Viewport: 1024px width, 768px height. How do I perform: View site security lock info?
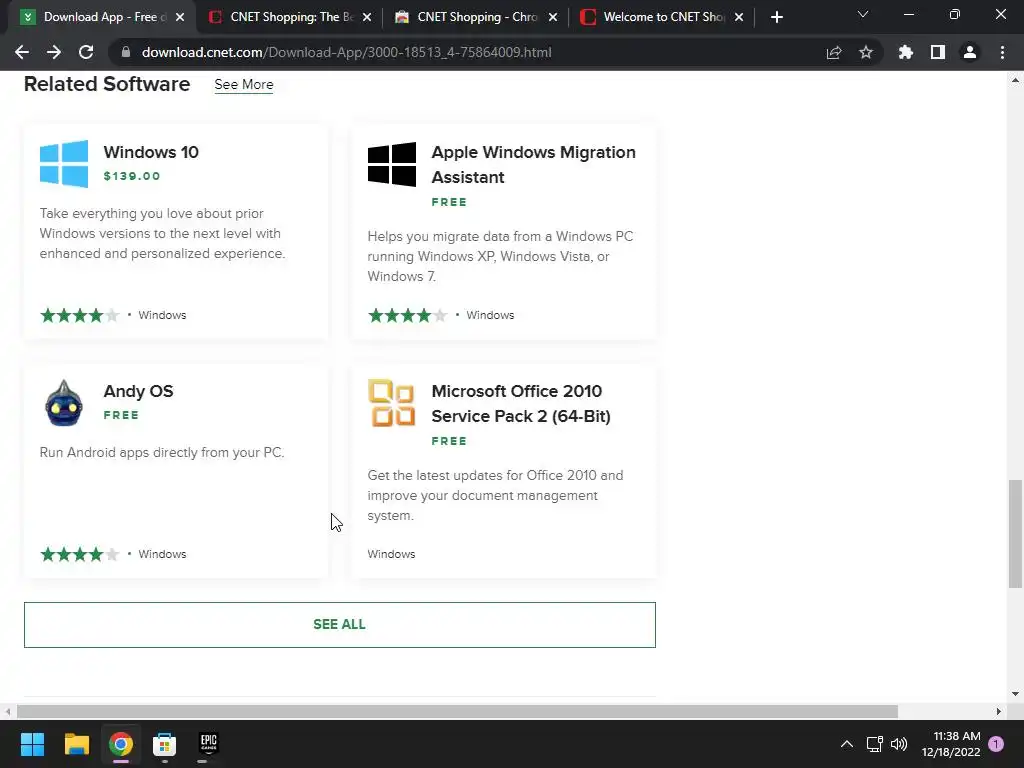tap(126, 52)
